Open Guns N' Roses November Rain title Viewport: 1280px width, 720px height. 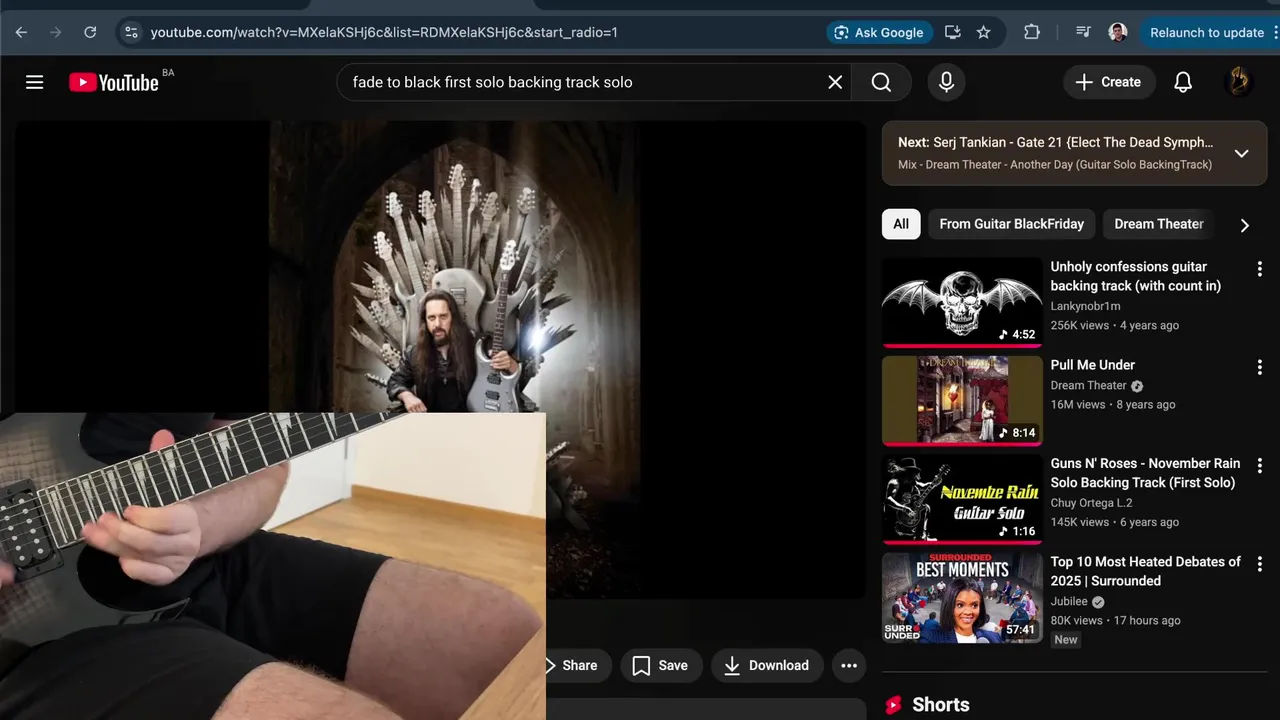pyautogui.click(x=1145, y=473)
